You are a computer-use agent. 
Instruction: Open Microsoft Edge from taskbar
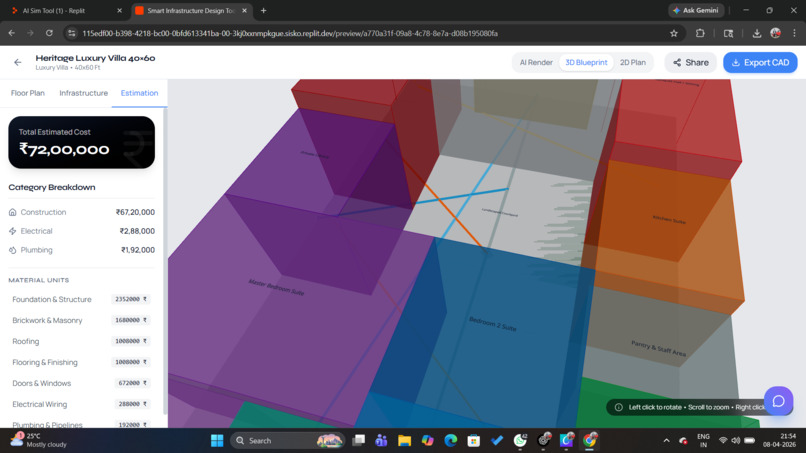click(x=451, y=441)
